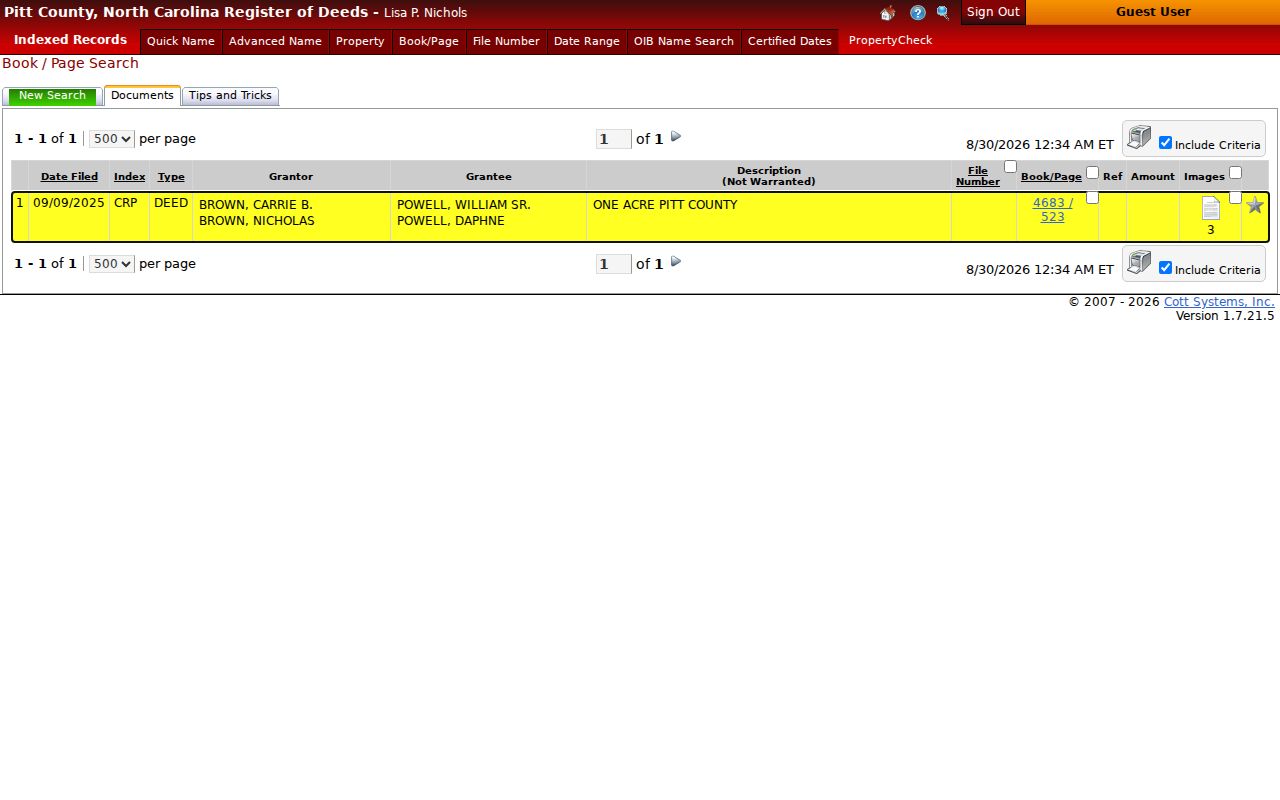
Task: Start a New Search
Action: pyautogui.click(x=52, y=96)
